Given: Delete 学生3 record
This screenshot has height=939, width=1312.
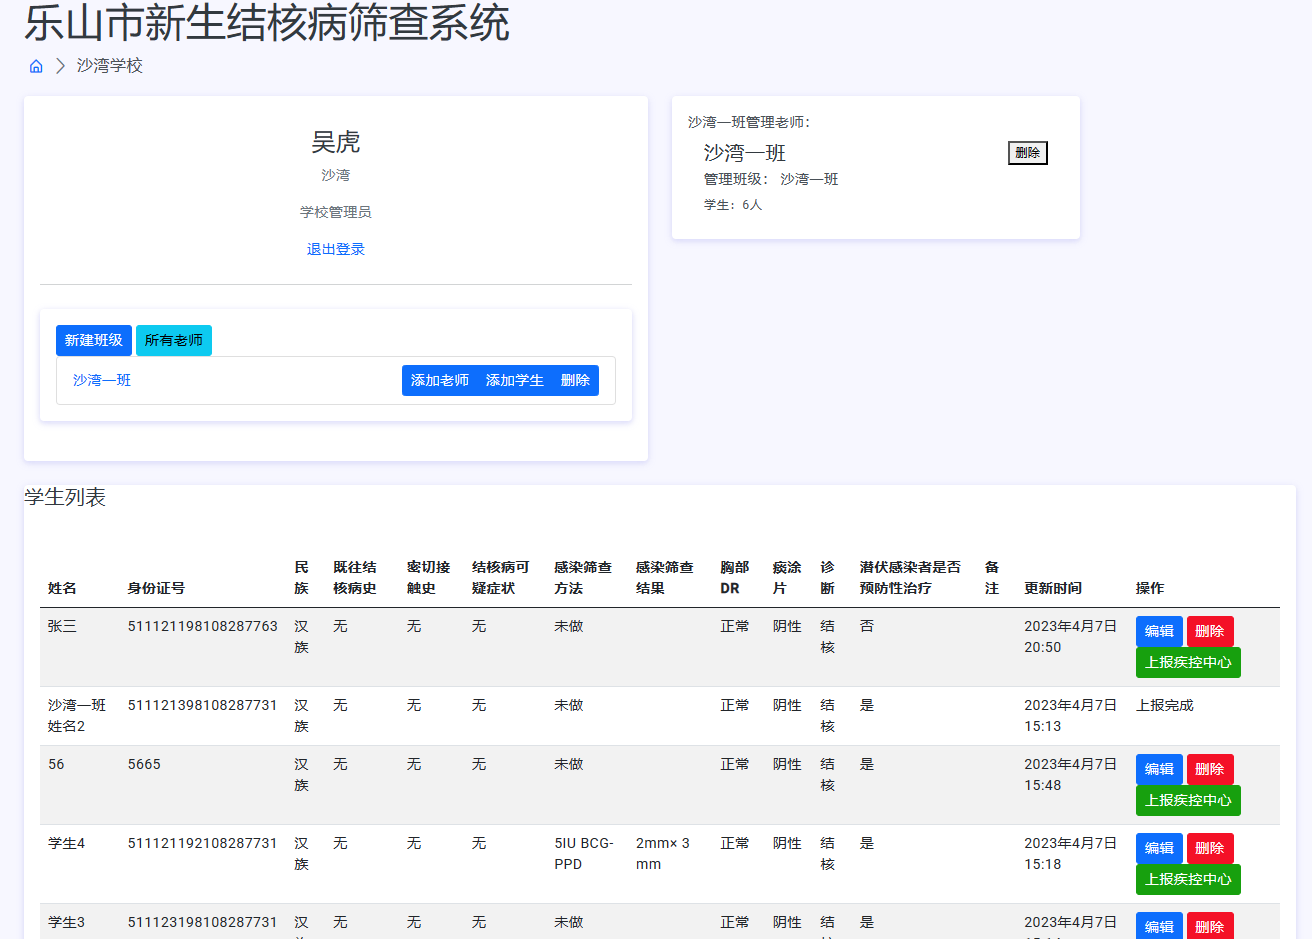Looking at the screenshot, I should coord(1210,926).
